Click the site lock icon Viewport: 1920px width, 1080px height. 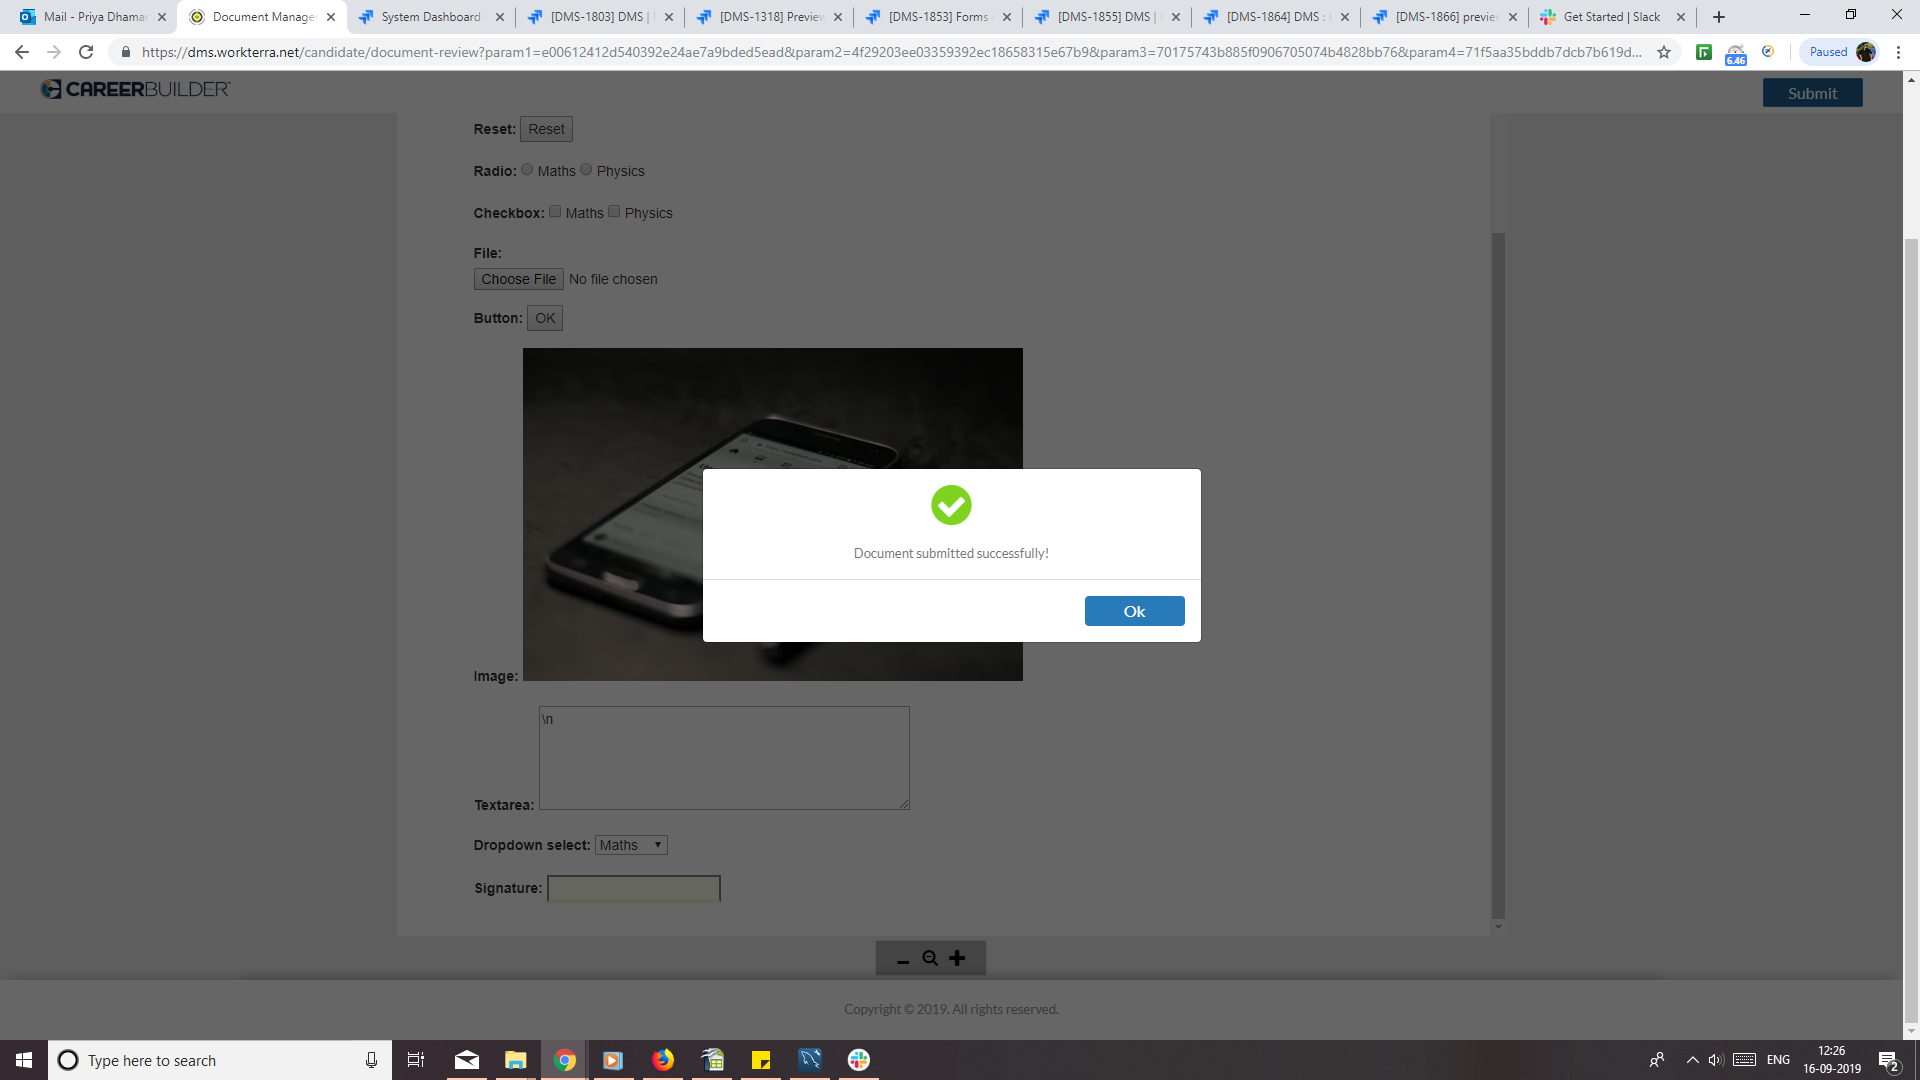pyautogui.click(x=125, y=52)
